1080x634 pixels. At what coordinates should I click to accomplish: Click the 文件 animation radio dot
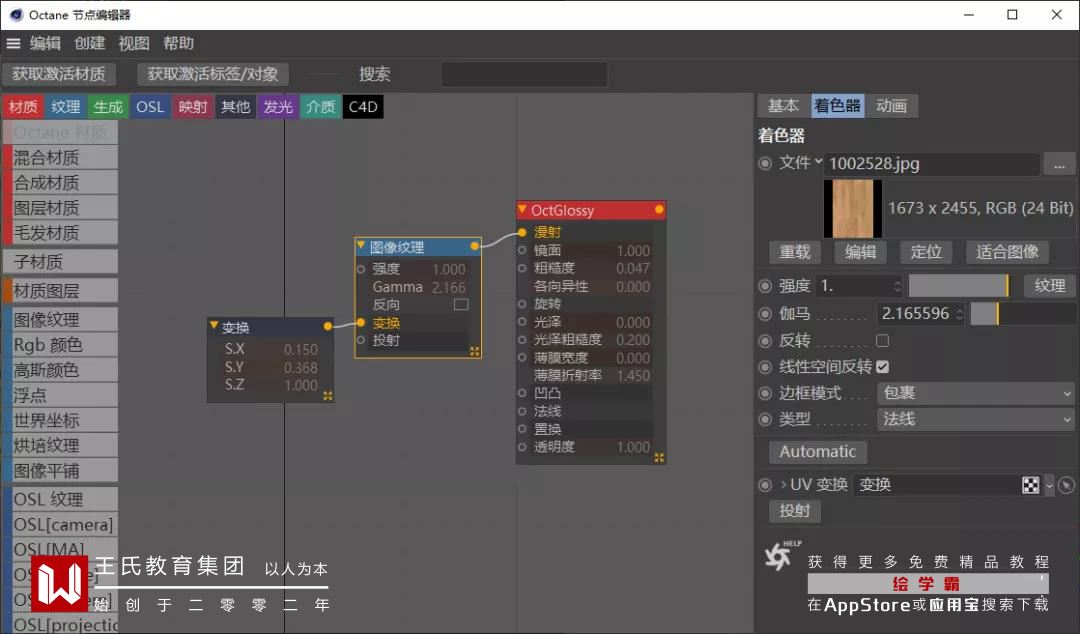tap(765, 163)
